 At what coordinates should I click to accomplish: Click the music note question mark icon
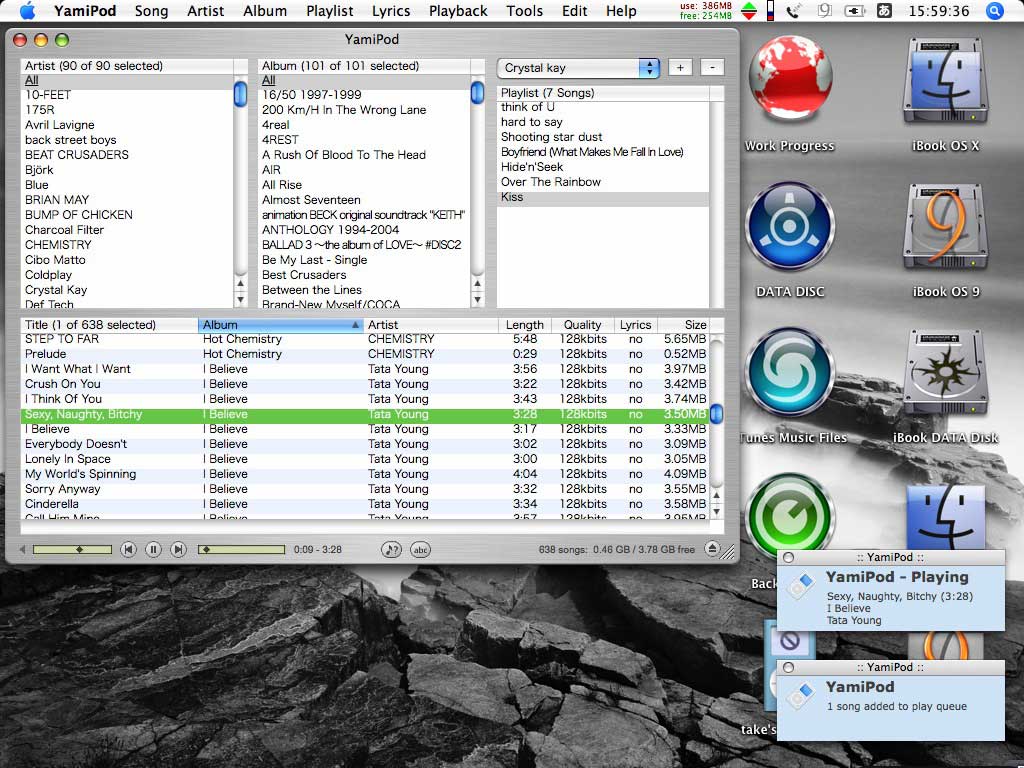coord(391,549)
